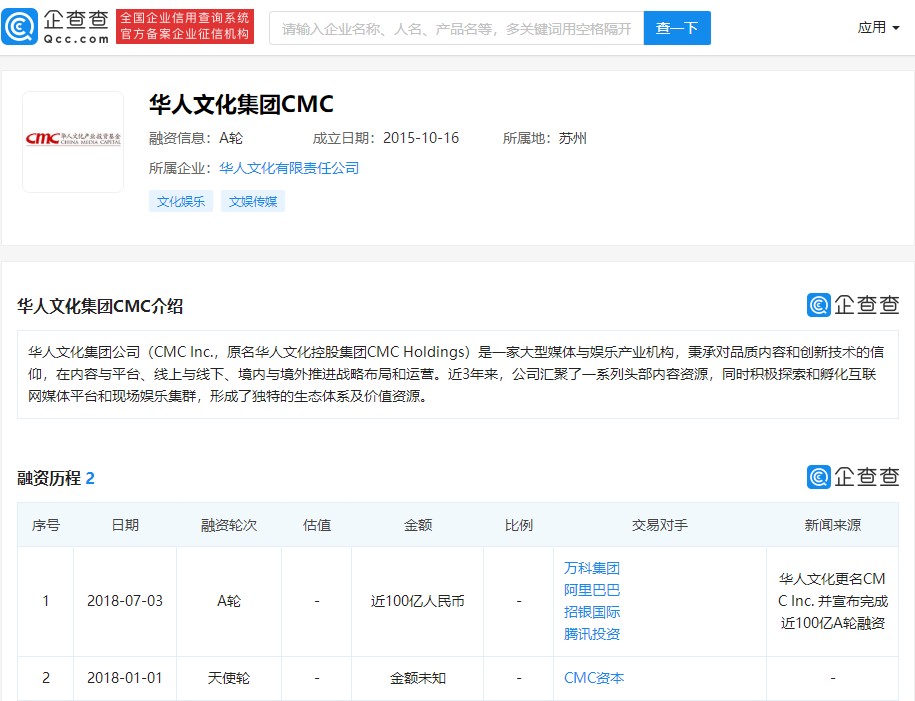The width and height of the screenshot is (915, 701).
Task: Open the 应用 dropdown menu
Action: point(878,27)
